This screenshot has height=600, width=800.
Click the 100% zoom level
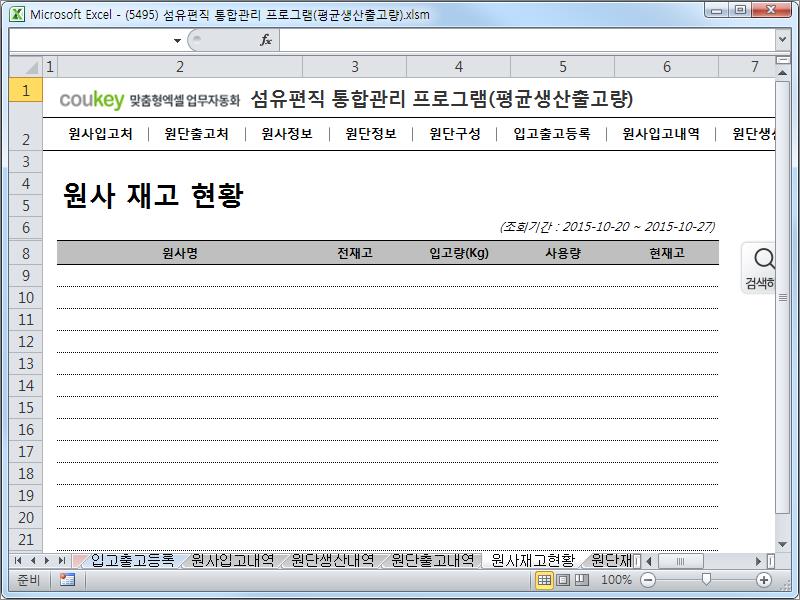[x=616, y=580]
